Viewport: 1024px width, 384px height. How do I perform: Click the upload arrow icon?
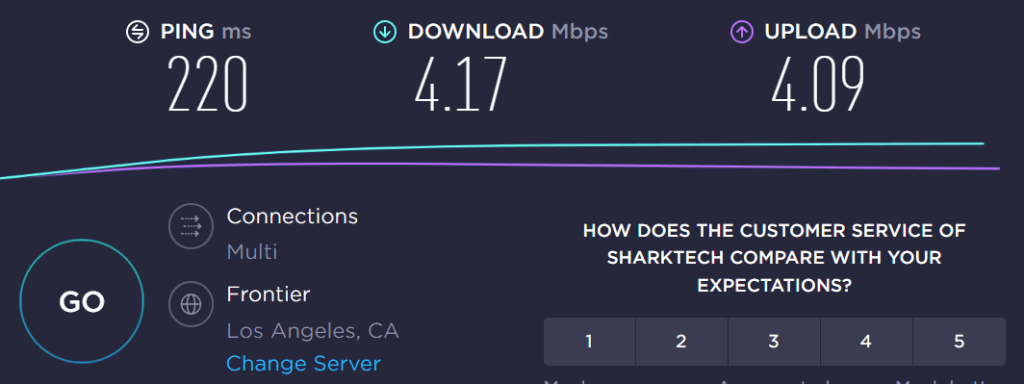(x=741, y=32)
